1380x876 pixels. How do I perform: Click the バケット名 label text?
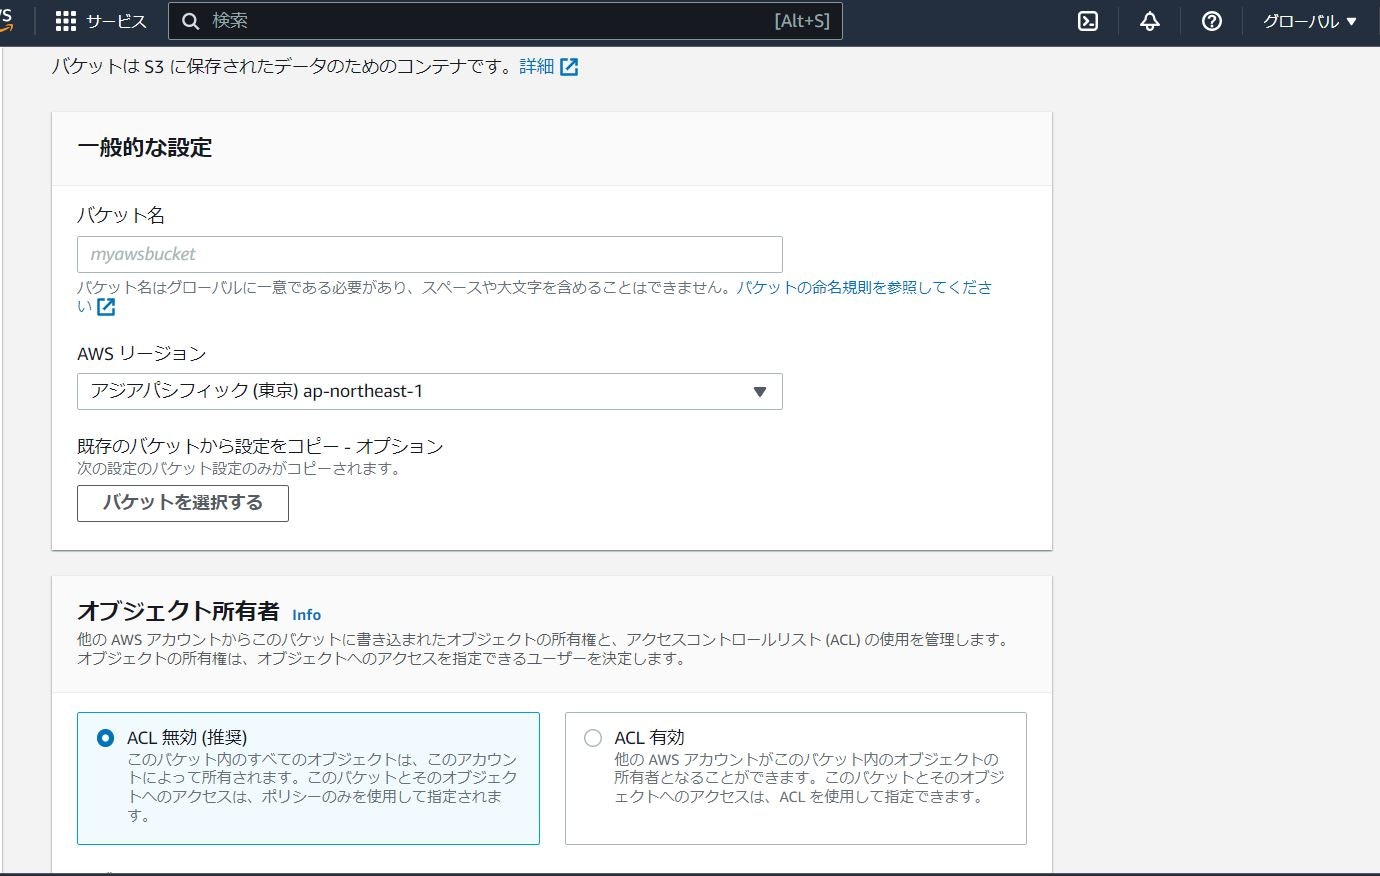click(121, 215)
